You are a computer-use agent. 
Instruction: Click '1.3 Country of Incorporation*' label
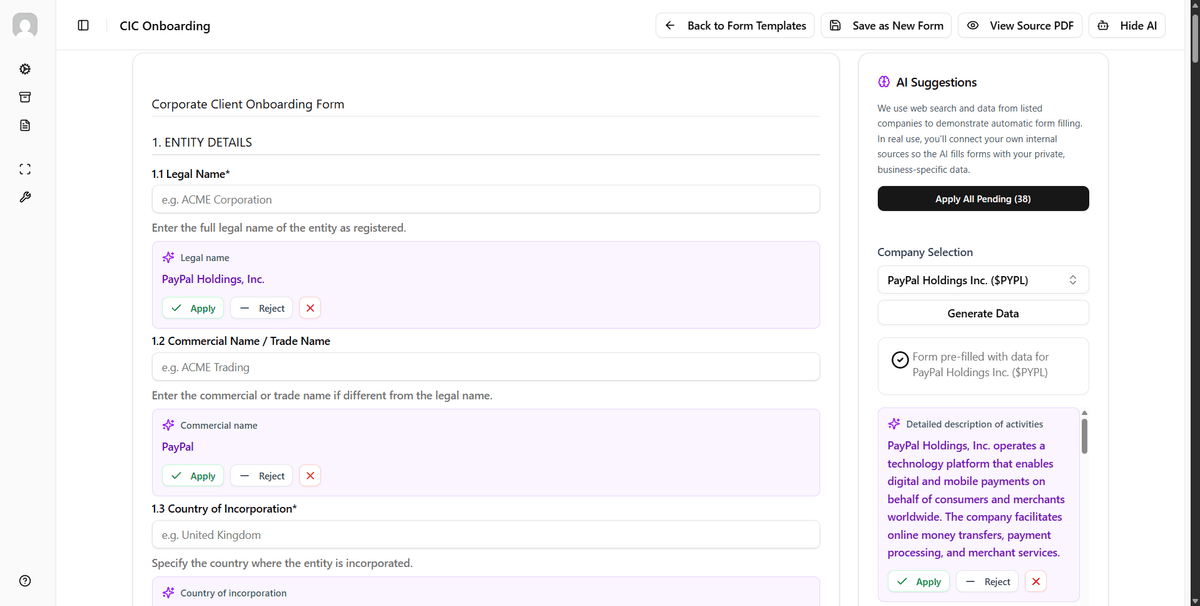point(224,509)
